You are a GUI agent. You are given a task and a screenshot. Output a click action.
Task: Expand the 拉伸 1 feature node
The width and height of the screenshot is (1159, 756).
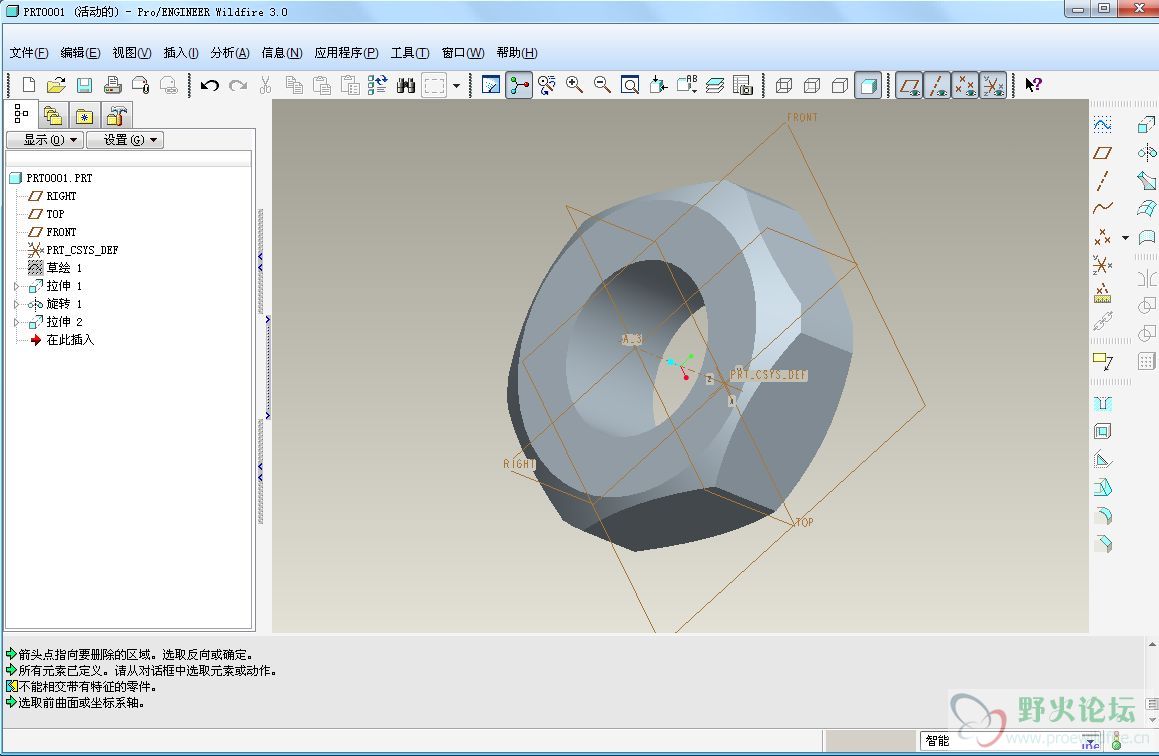16,286
